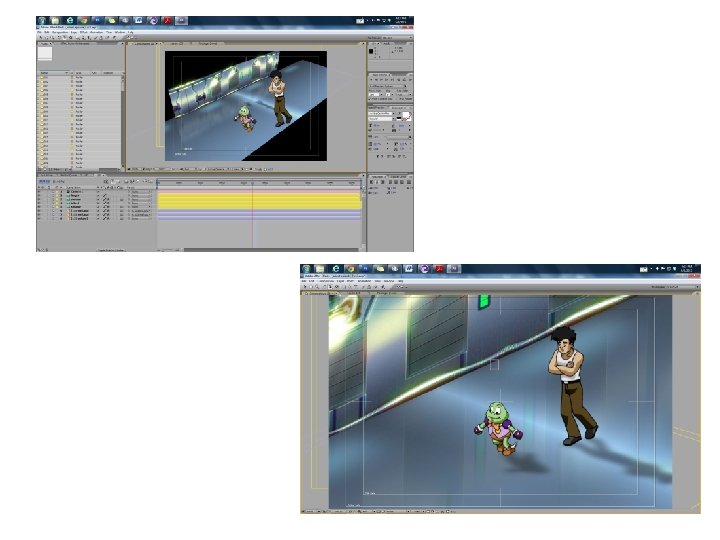This screenshot has width=720, height=540.
Task: Click Word icon in lower screenshot taskbar
Action: (x=409, y=269)
